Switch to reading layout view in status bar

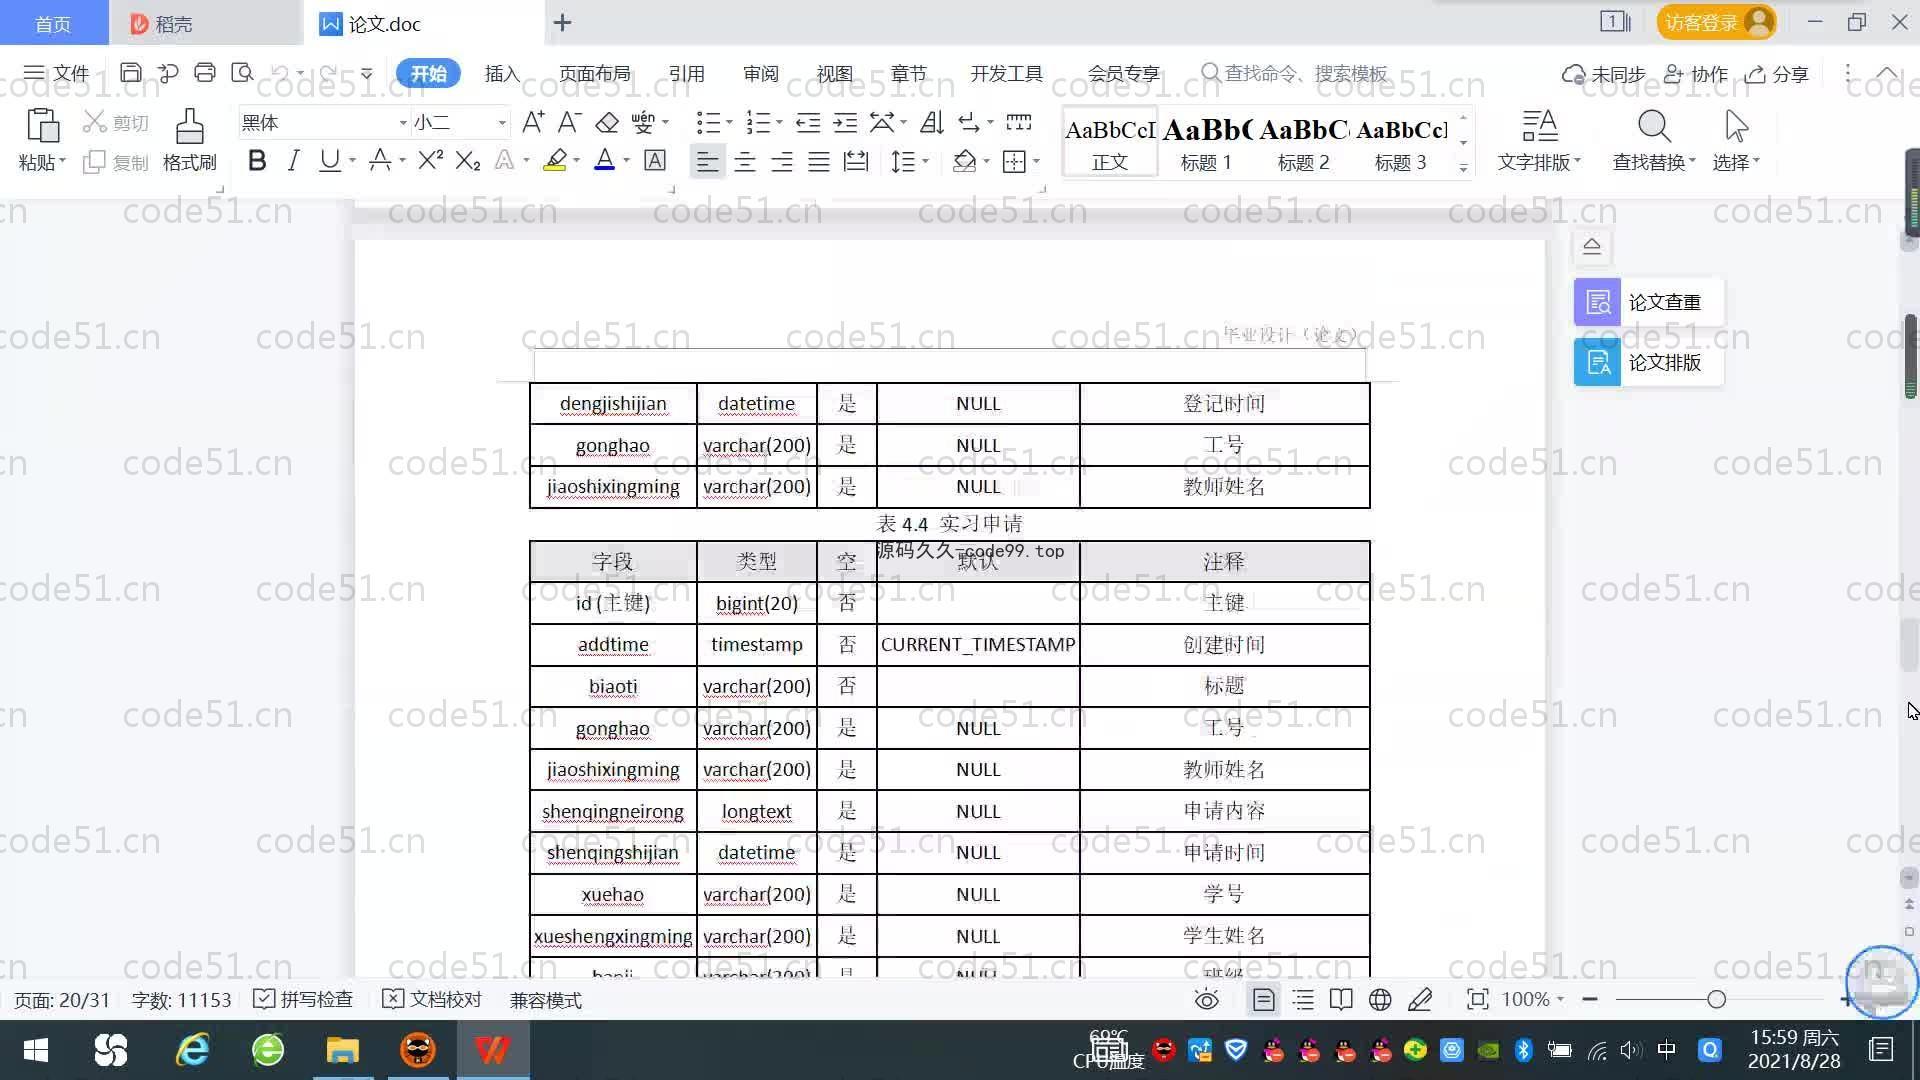click(x=1341, y=1000)
